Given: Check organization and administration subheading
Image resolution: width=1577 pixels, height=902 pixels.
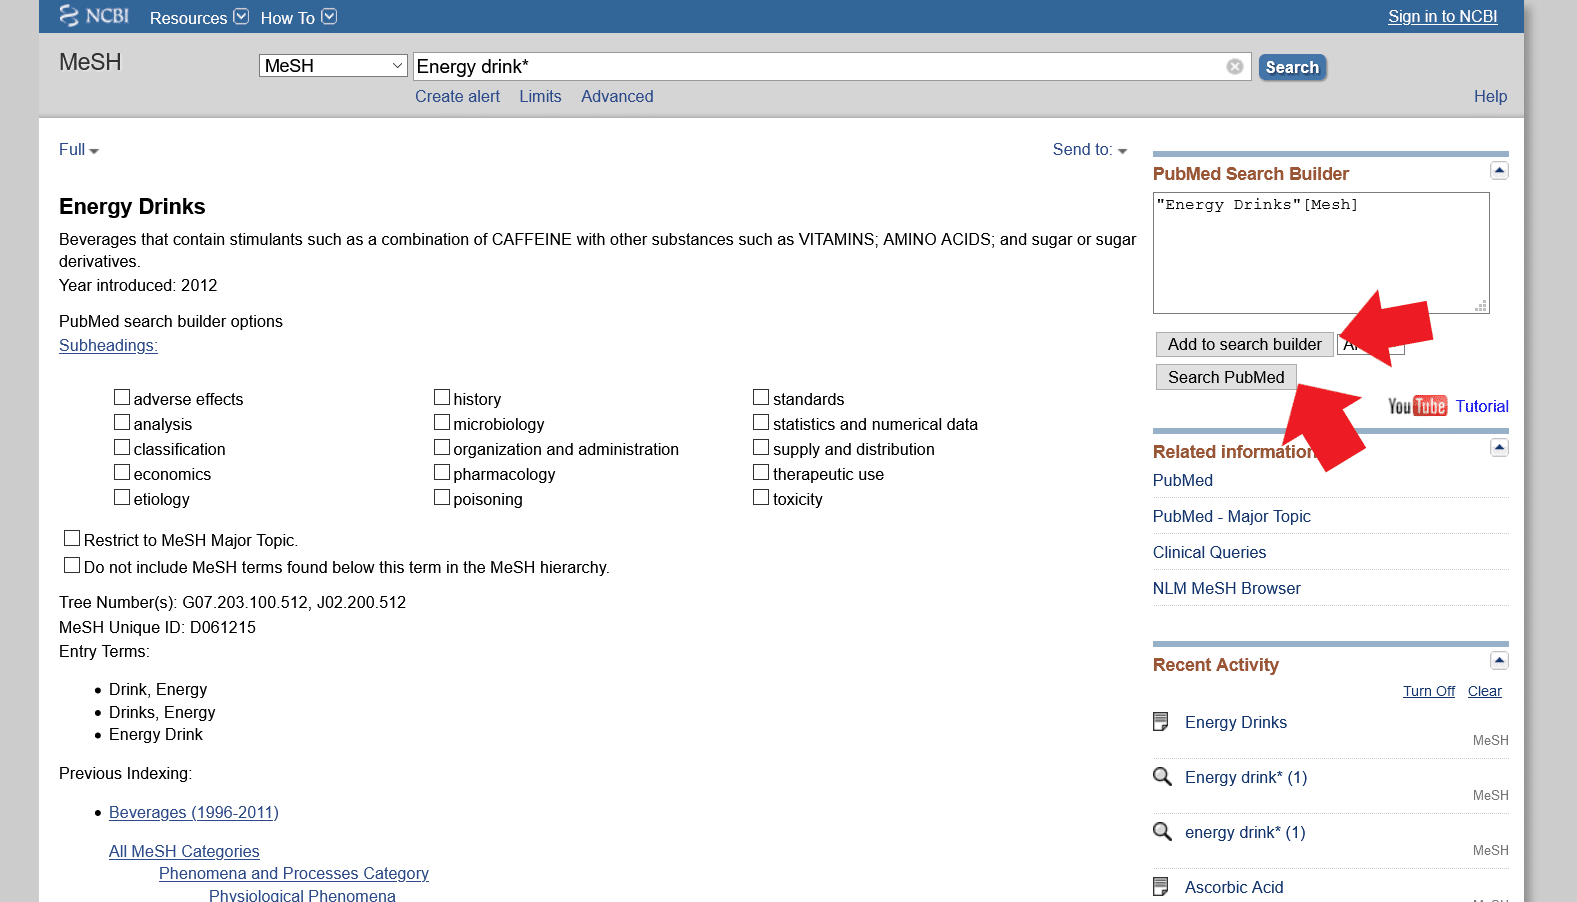Looking at the screenshot, I should [x=442, y=447].
